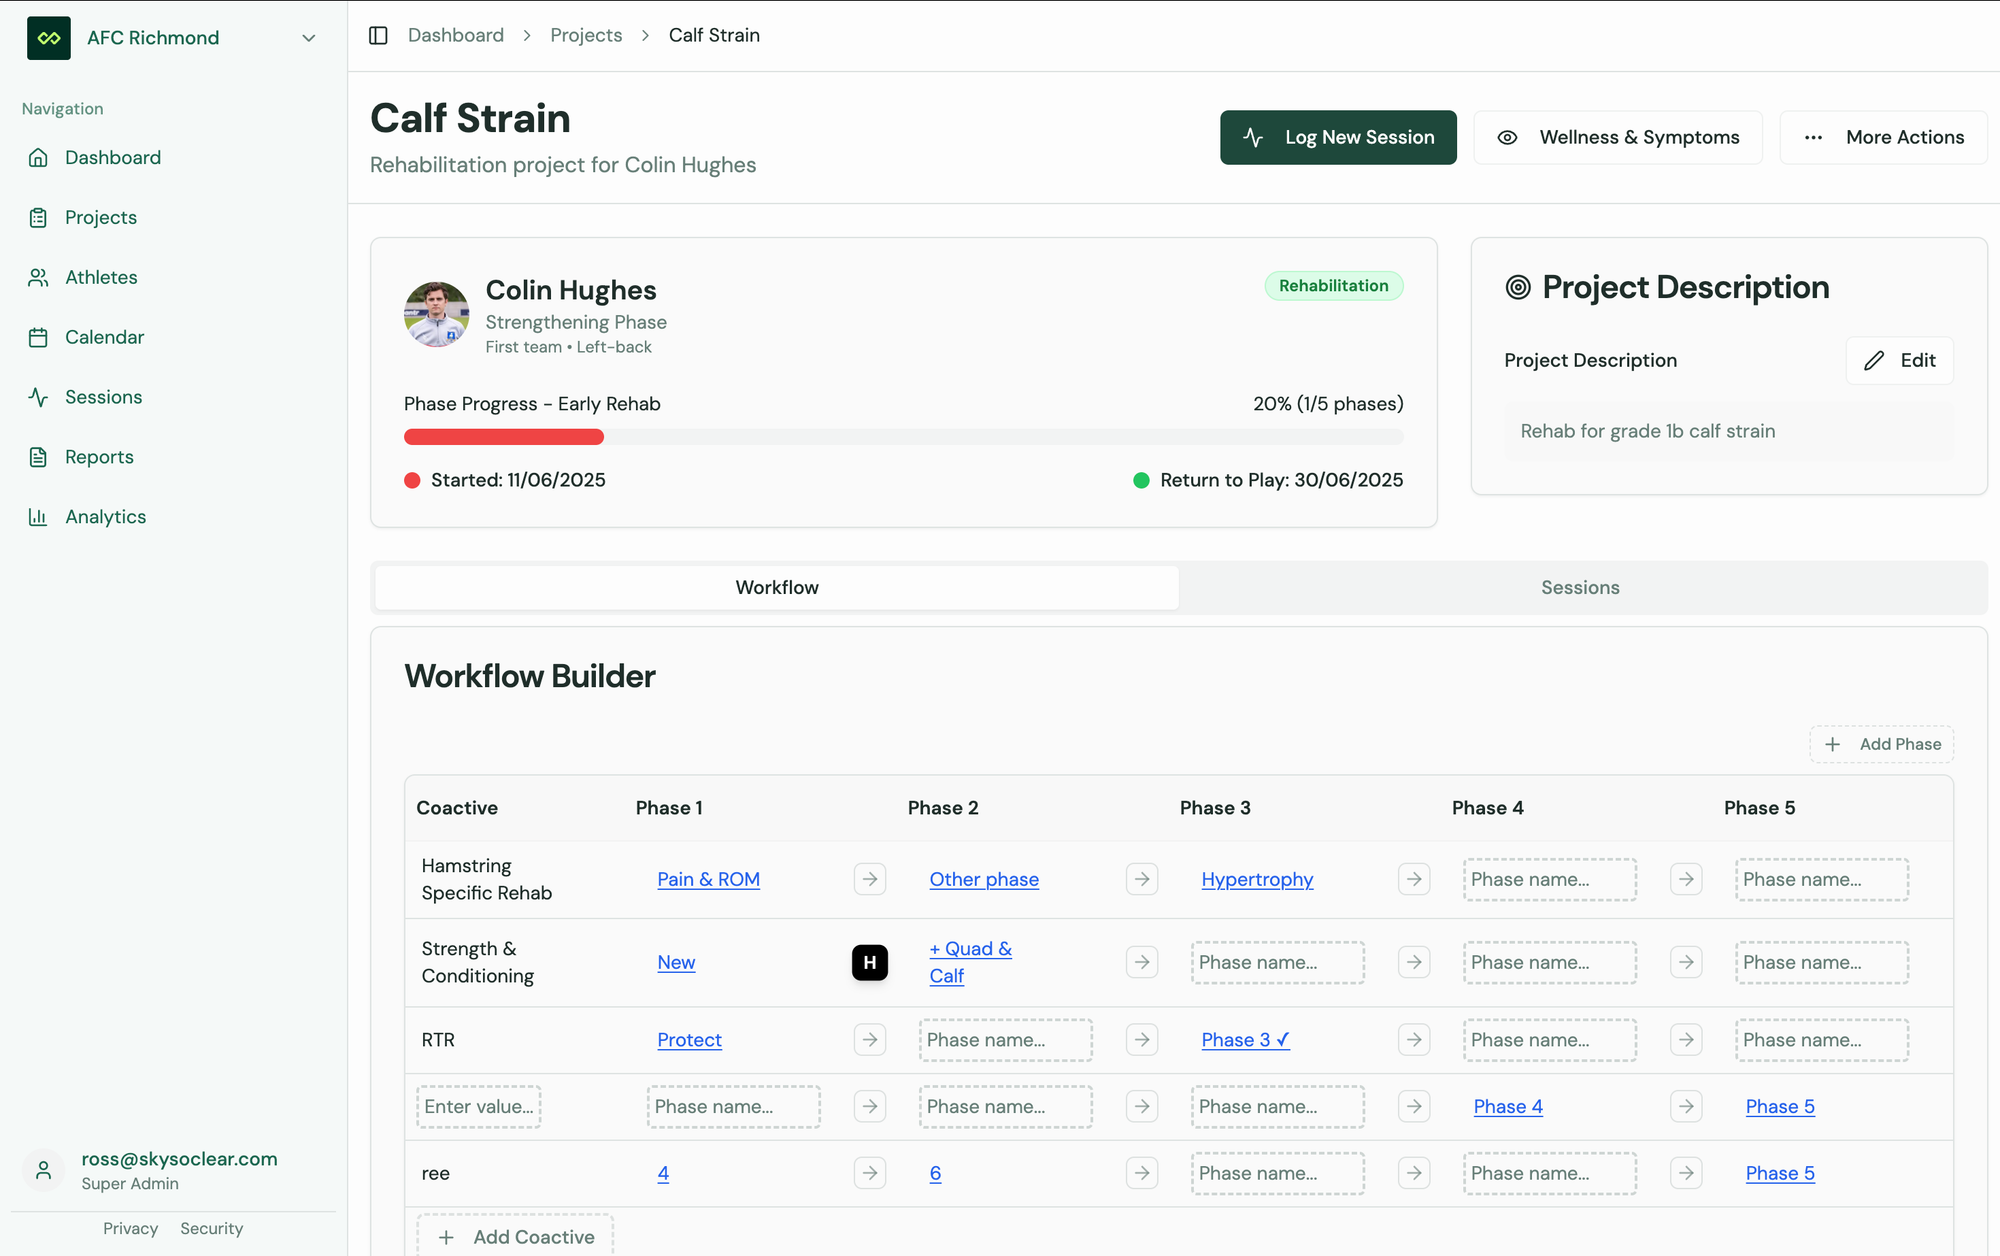Open the Hypertrophy phase link

tap(1257, 879)
